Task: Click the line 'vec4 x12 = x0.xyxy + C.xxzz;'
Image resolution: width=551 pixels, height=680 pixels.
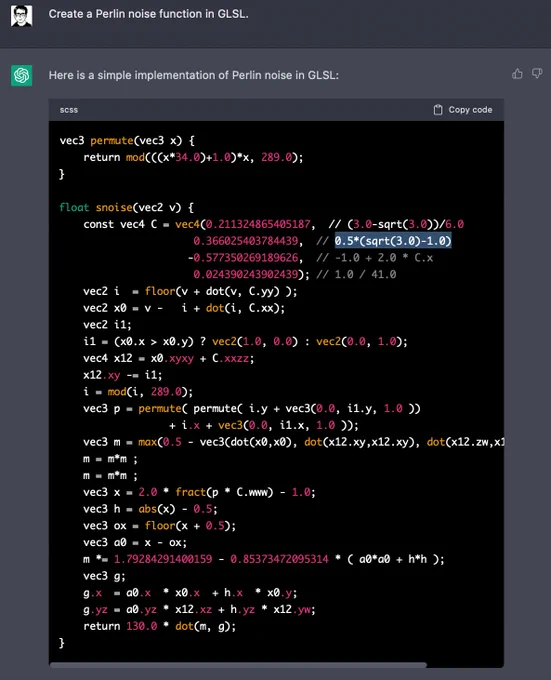Action: 169,358
